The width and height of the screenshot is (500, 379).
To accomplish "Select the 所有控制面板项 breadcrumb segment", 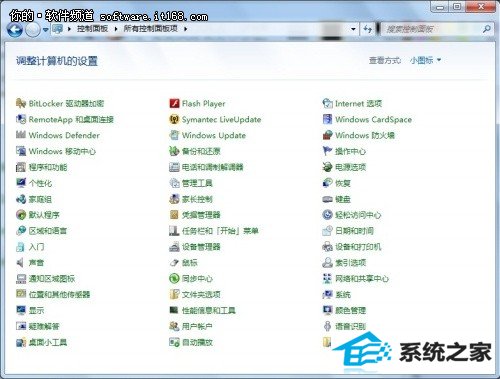I will [x=151, y=29].
